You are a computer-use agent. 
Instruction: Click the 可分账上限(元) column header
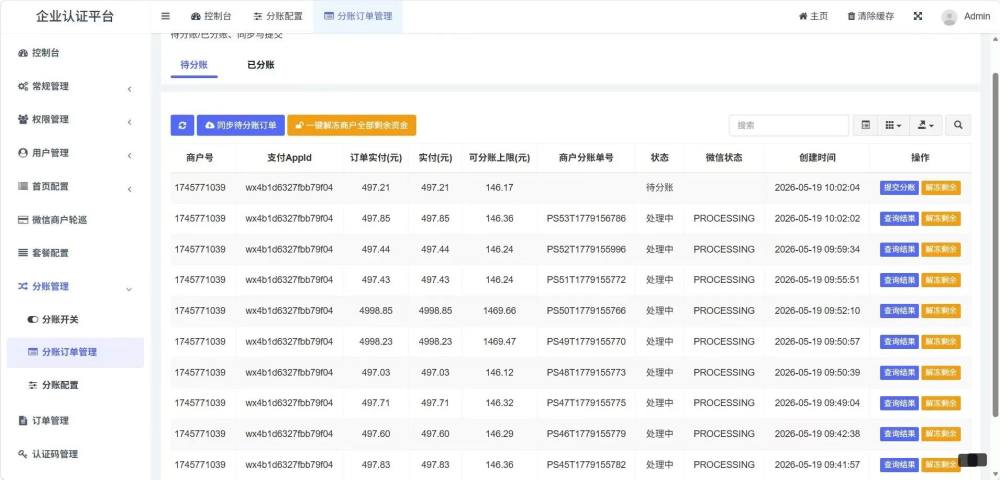coord(499,157)
